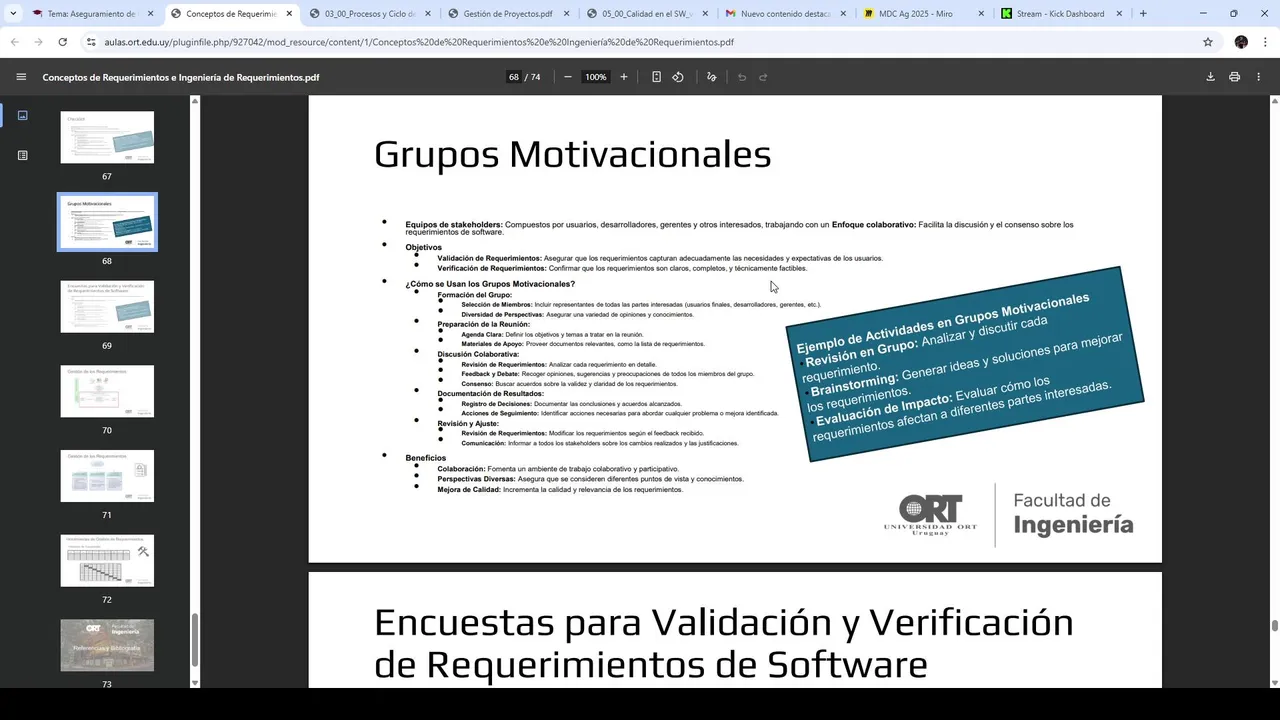Open the tab search dropdown arrow

click(12, 14)
